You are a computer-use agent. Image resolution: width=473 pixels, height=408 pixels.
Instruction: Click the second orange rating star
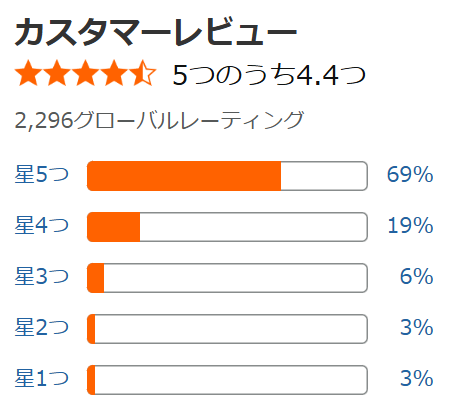pos(57,73)
